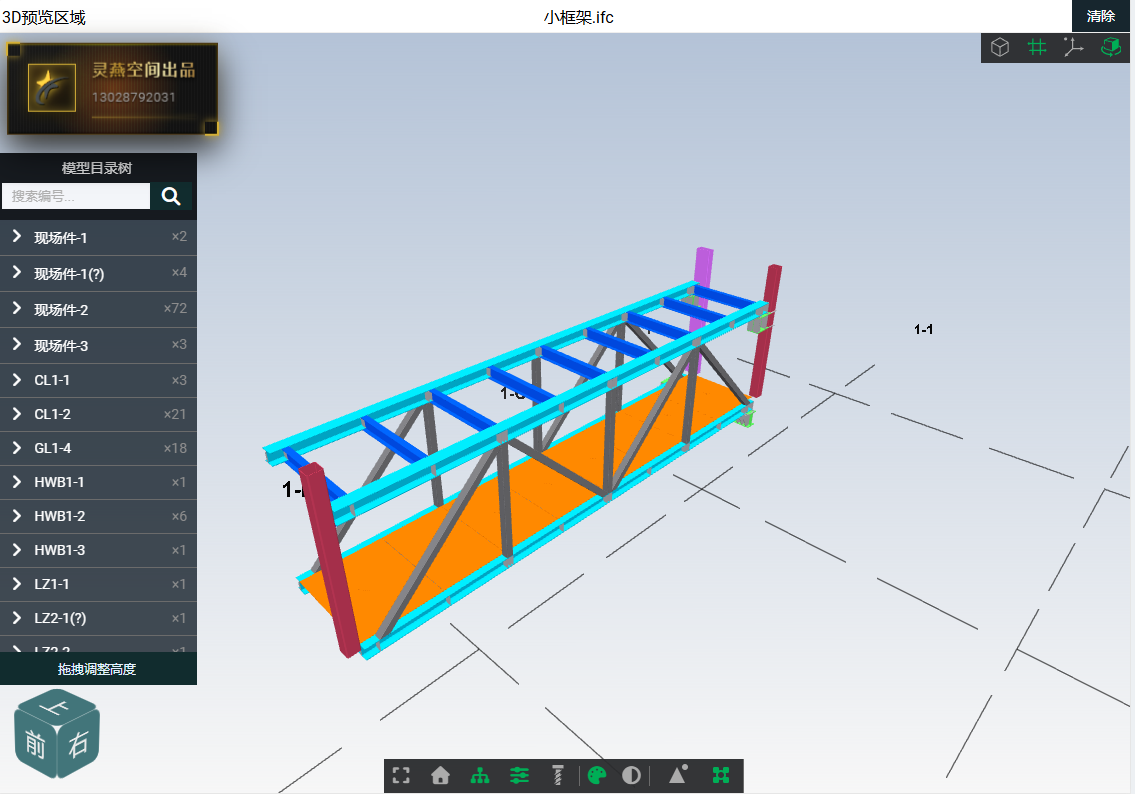The image size is (1135, 794).
Task: Click the bolt screw icon
Action: [x=558, y=776]
